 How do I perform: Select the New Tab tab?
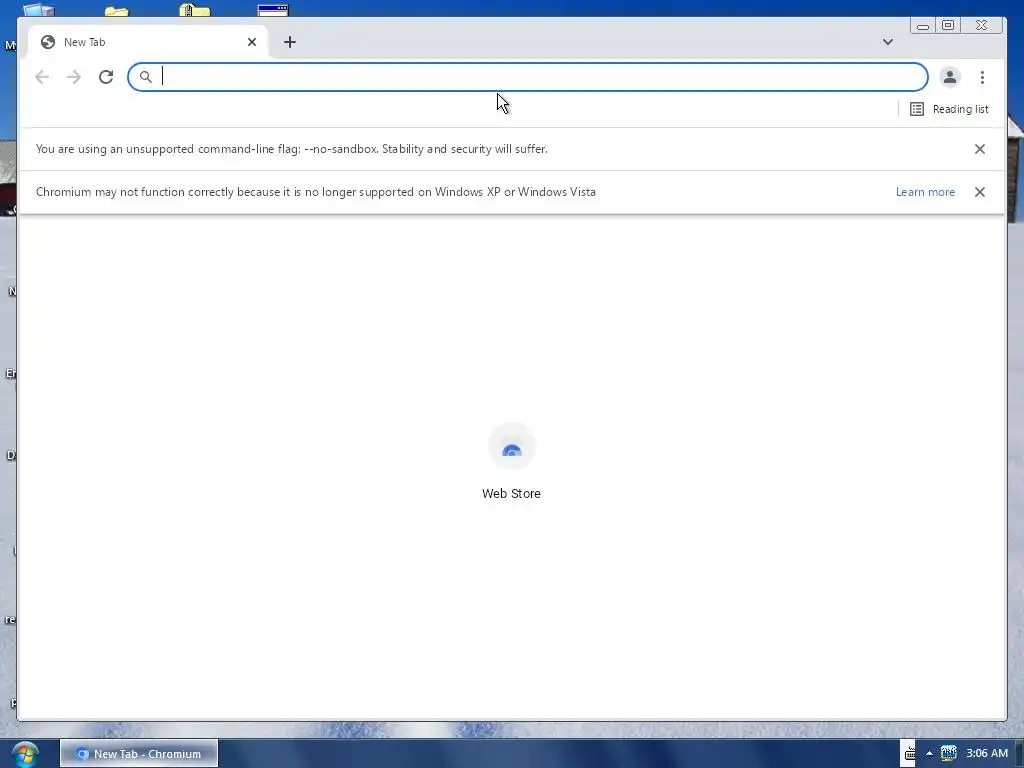coord(148,42)
